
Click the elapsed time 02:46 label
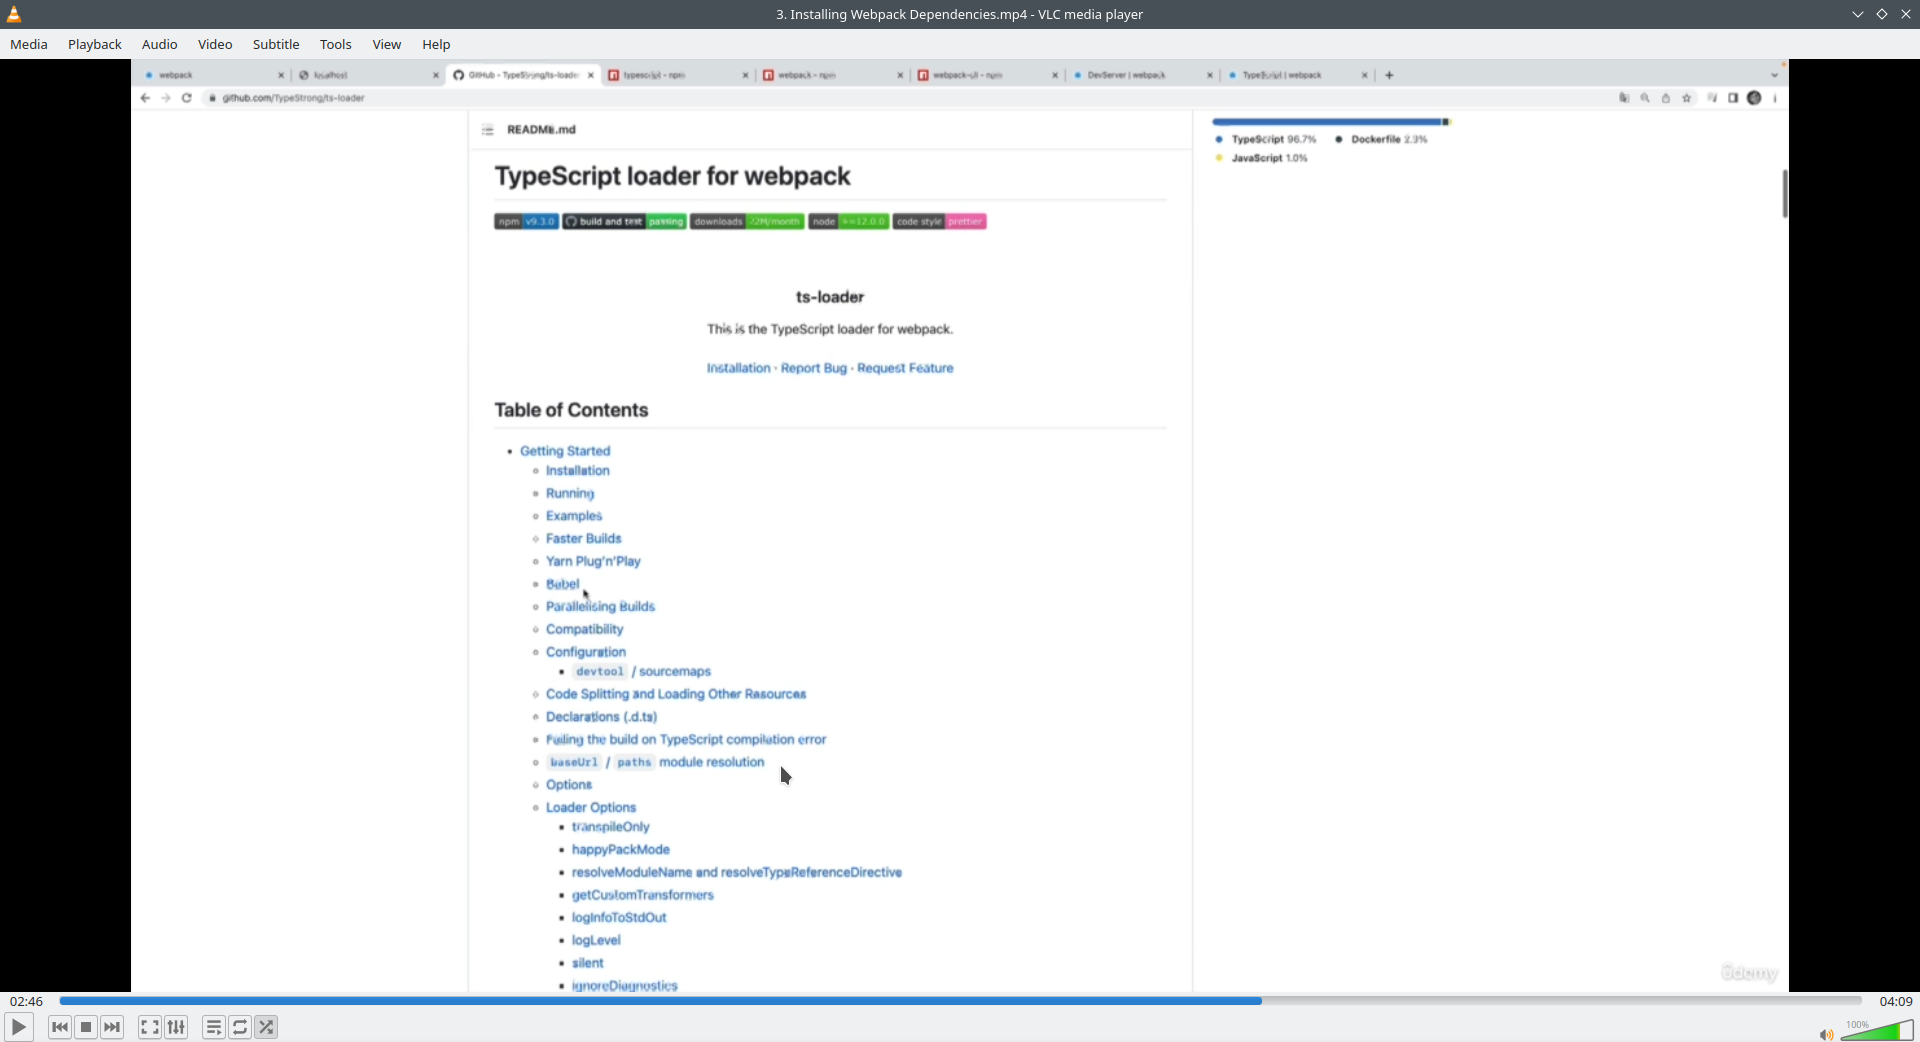click(x=27, y=1001)
